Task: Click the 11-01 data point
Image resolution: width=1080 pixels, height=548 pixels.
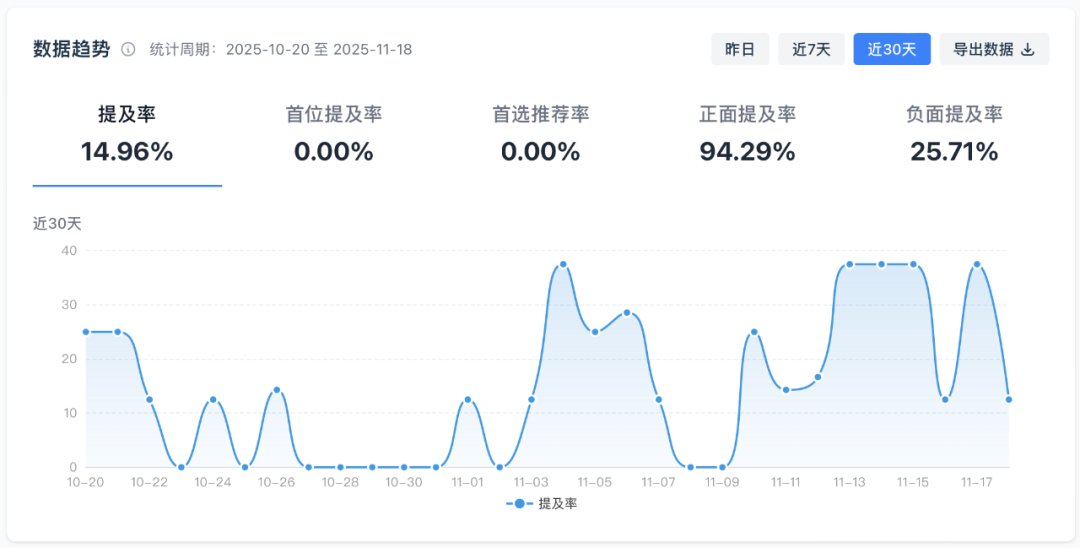Action: pos(468,399)
